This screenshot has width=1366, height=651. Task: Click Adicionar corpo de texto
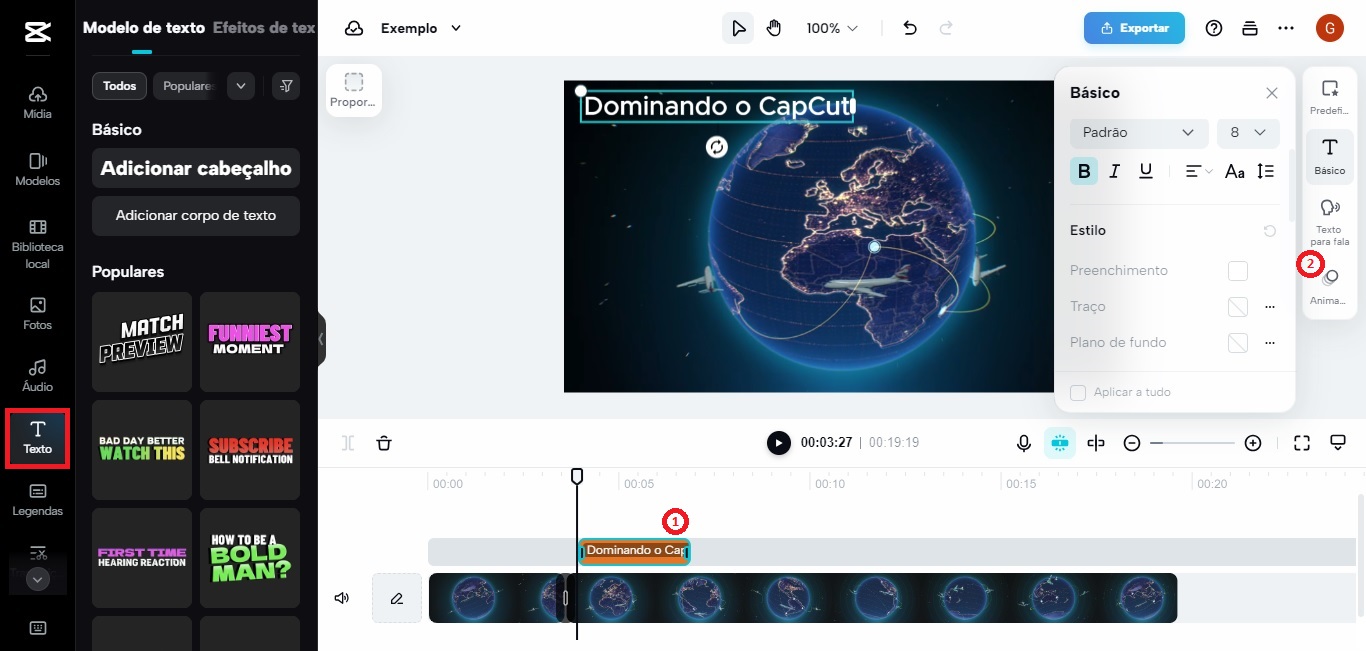(x=196, y=215)
